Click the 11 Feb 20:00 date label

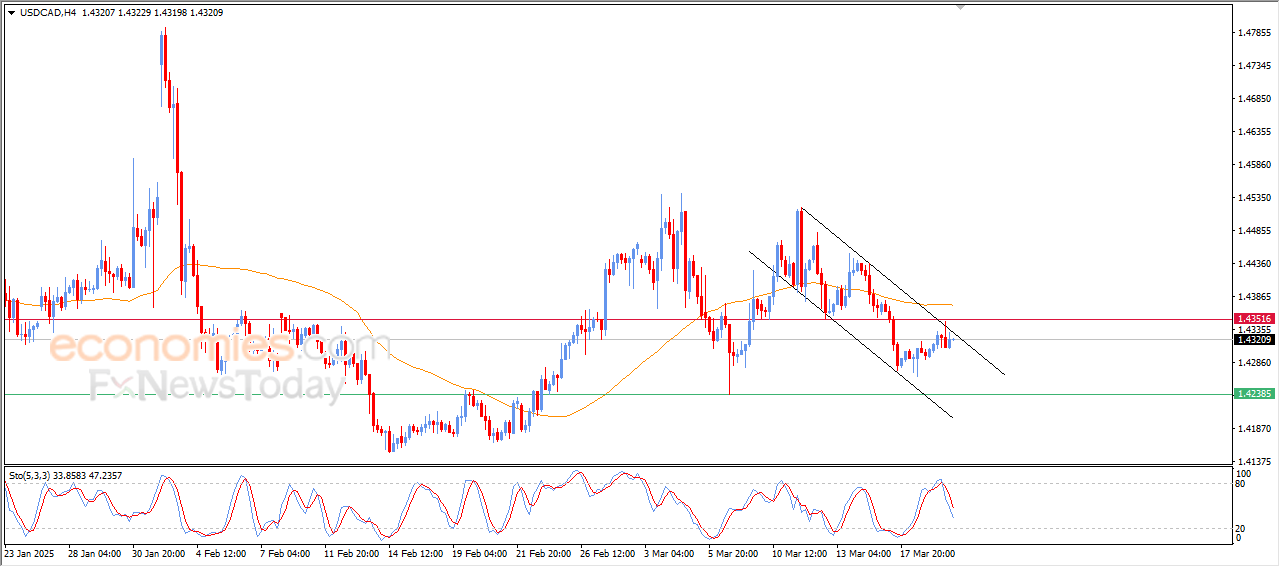click(351, 553)
